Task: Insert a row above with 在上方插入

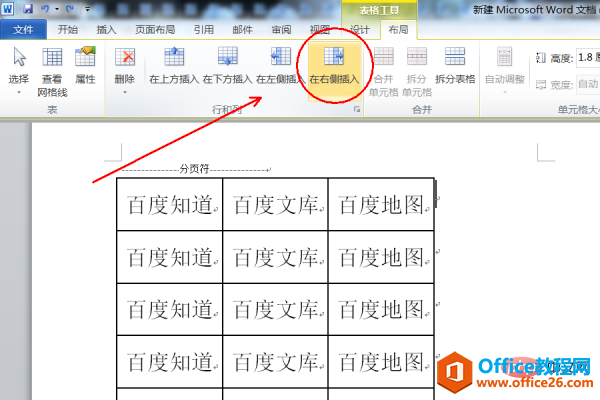Action: [x=174, y=65]
